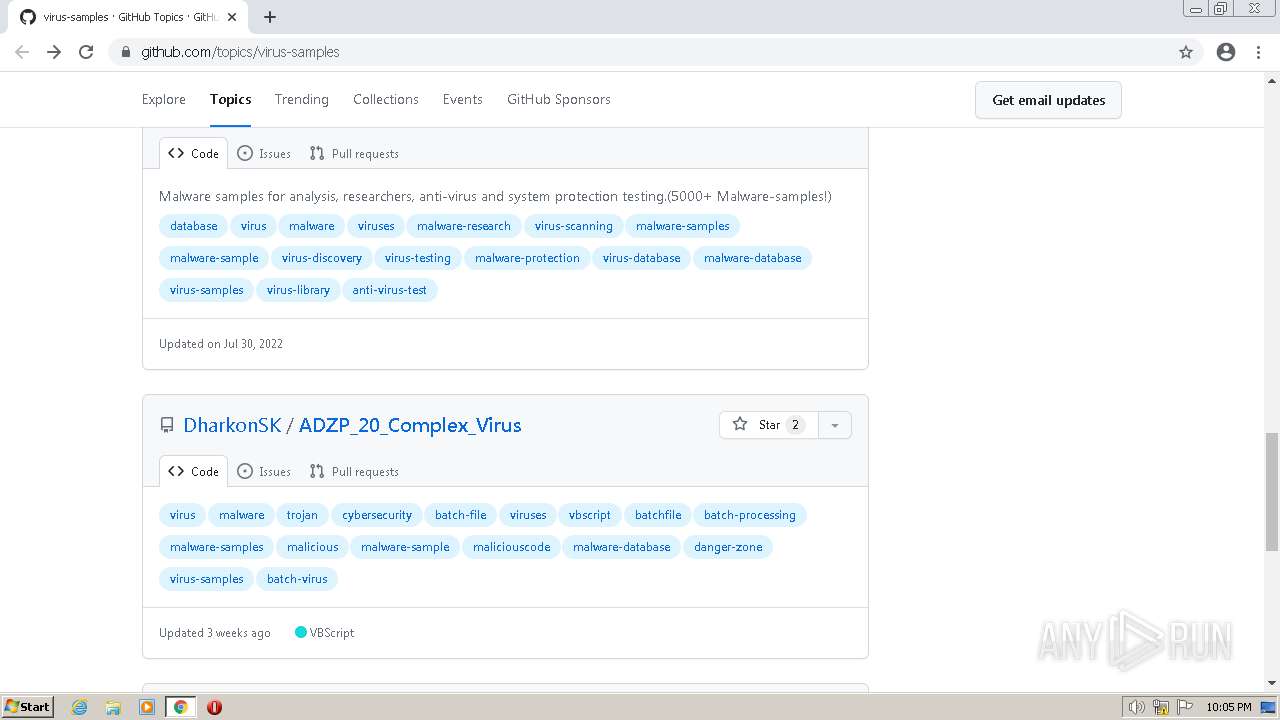Image resolution: width=1280 pixels, height=720 pixels.
Task: Click the 'Updated on Jul 30, 2022' text
Action: [x=221, y=344]
